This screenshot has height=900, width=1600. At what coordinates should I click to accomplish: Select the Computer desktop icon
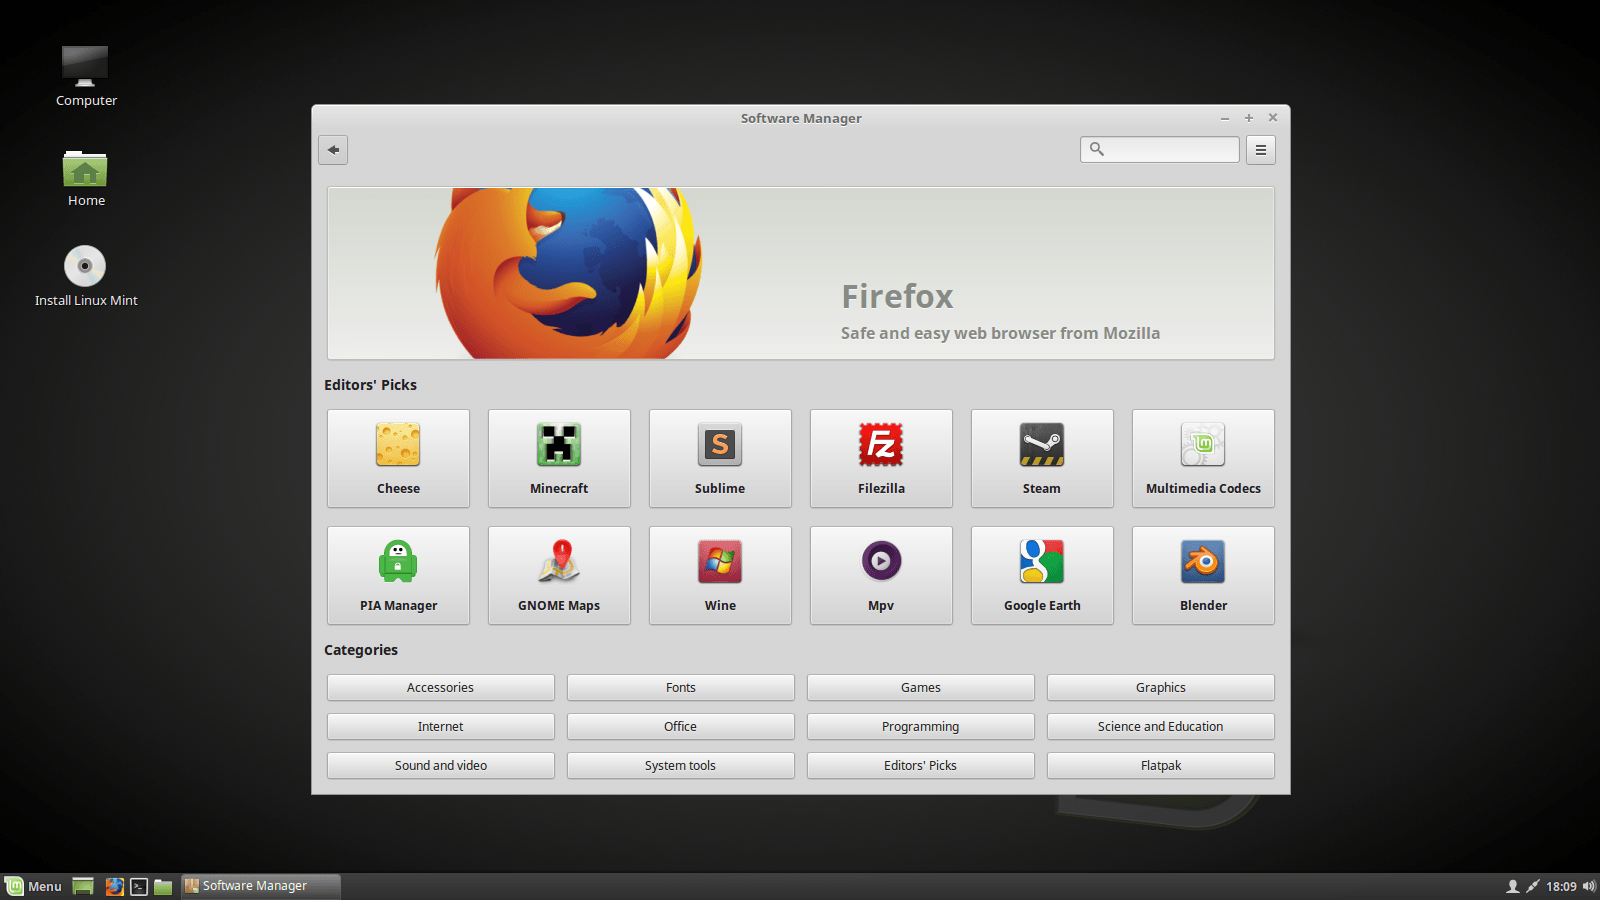86,76
